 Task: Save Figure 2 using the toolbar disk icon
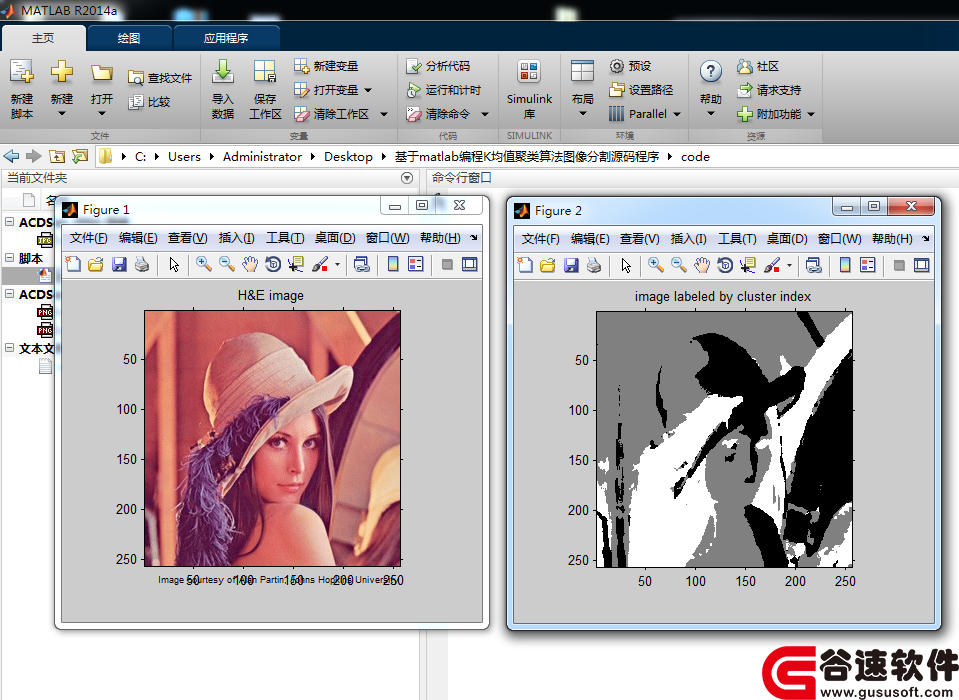click(571, 265)
